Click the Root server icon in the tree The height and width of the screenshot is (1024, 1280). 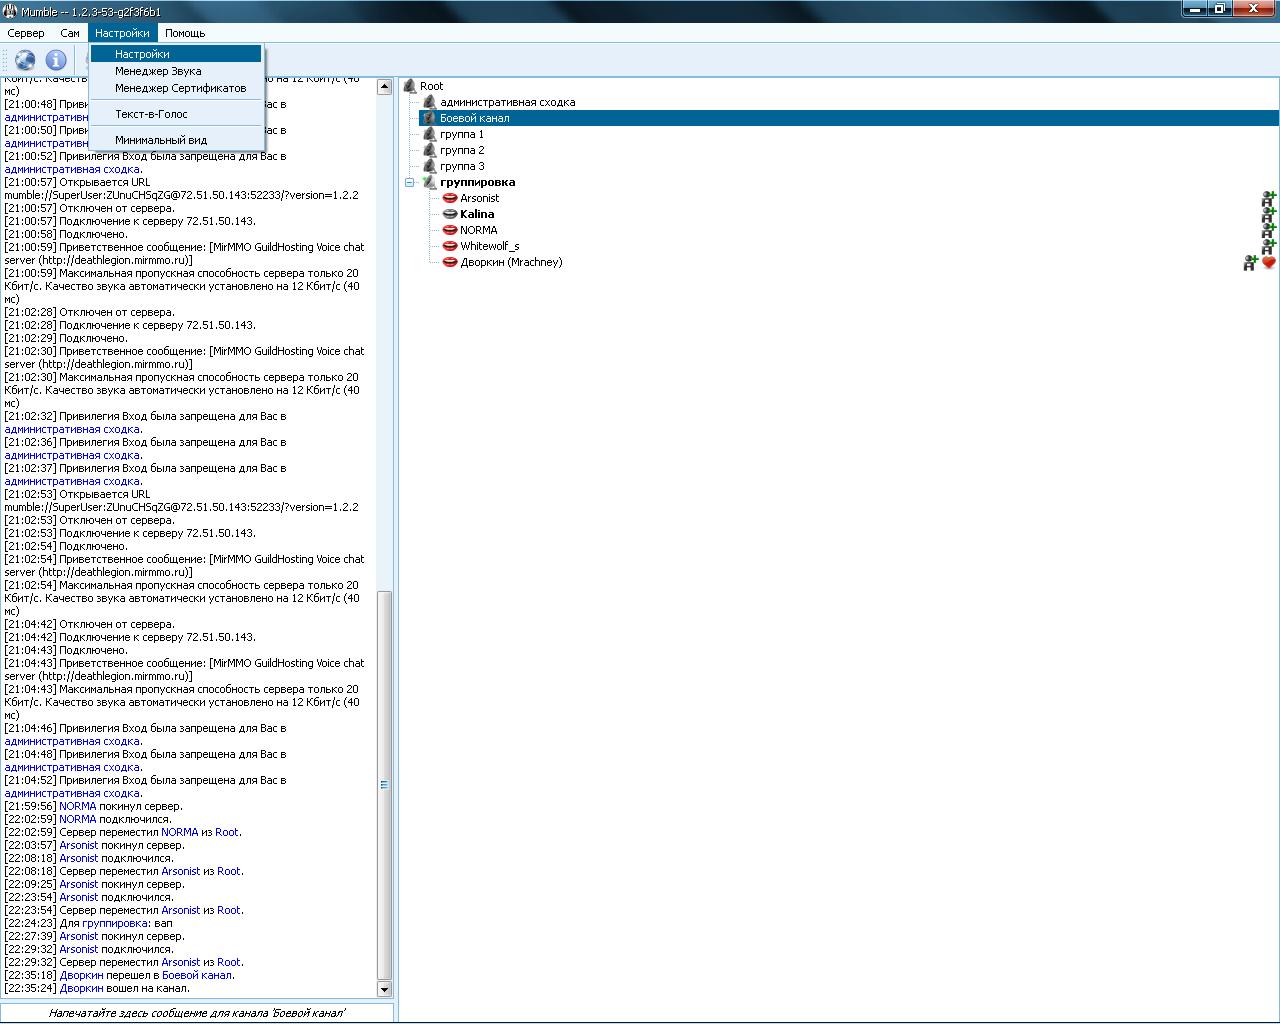tap(410, 86)
